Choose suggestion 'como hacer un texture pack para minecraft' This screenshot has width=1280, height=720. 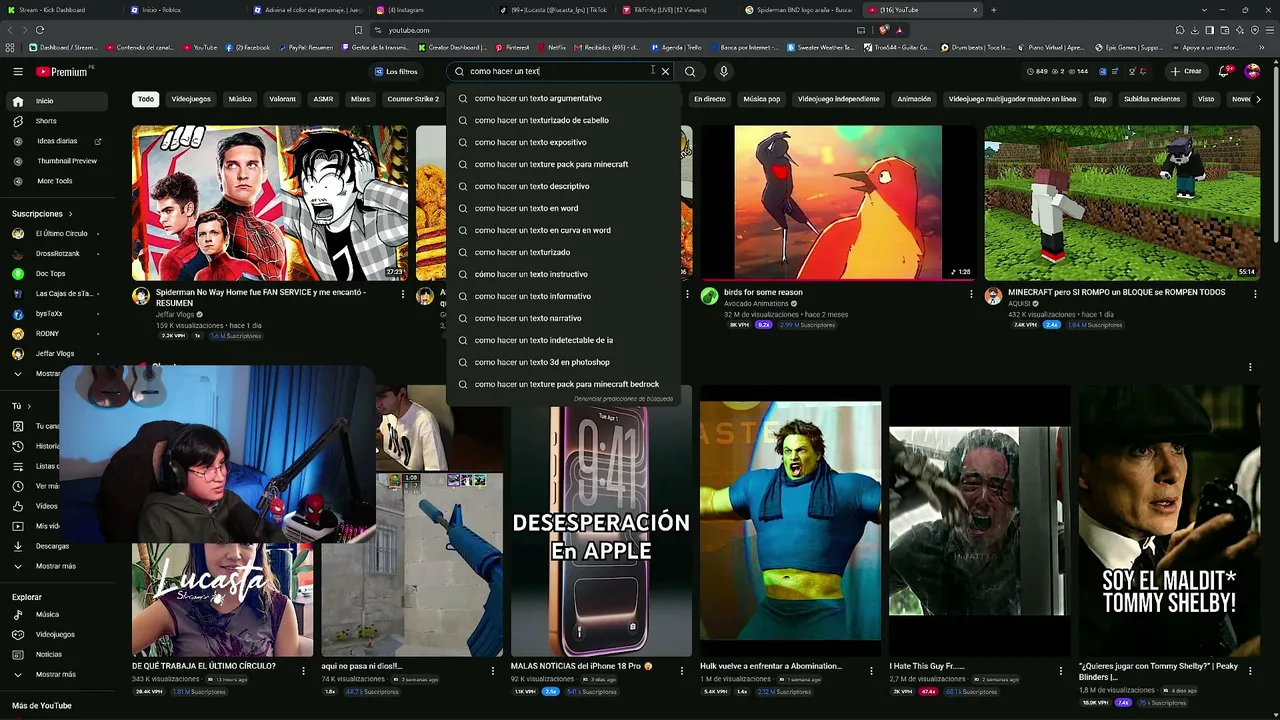(x=564, y=164)
